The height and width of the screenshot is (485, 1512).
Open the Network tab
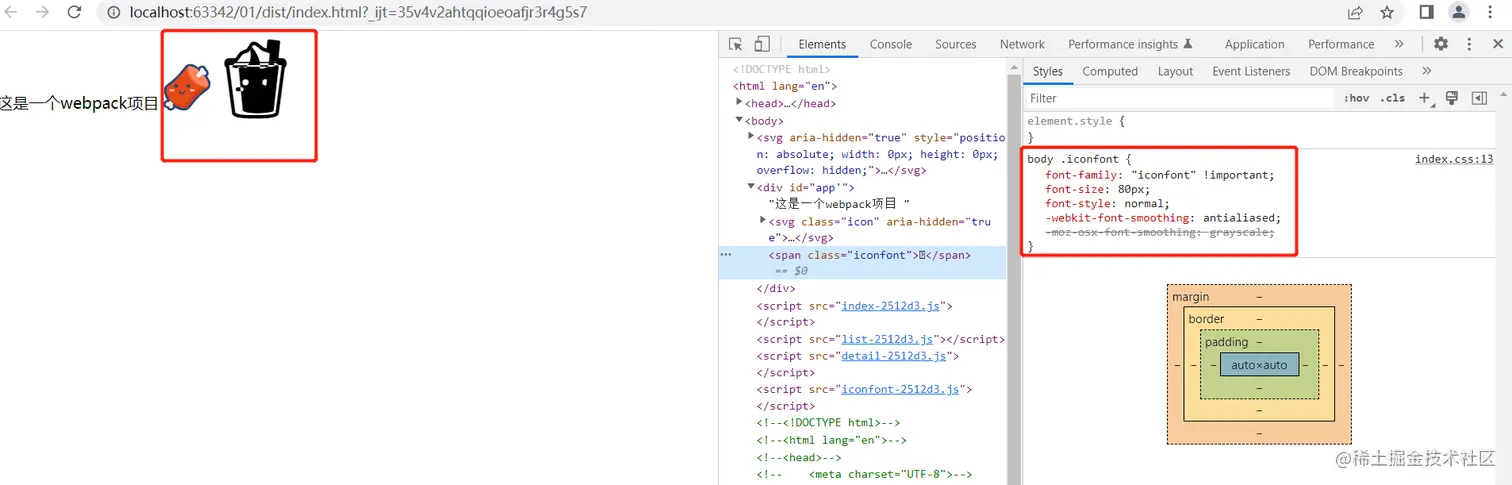(x=1022, y=44)
